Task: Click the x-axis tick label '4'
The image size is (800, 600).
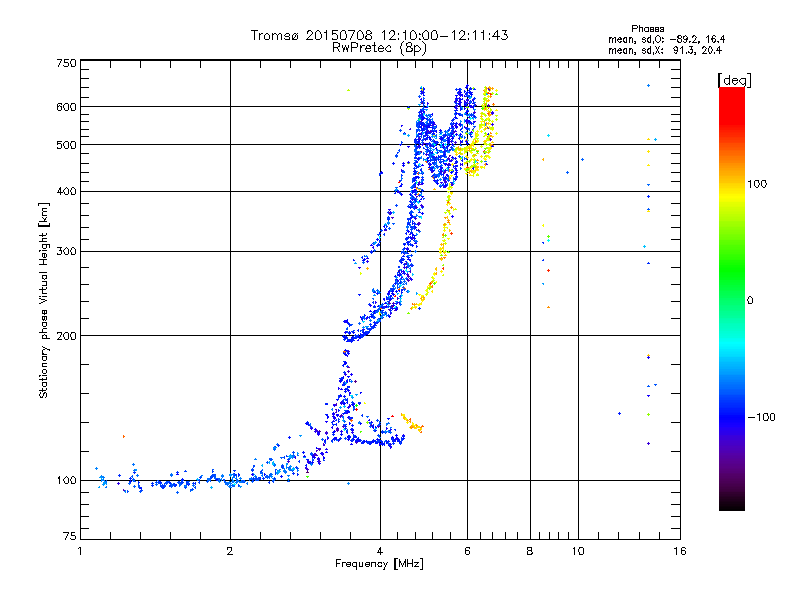Action: tap(380, 551)
